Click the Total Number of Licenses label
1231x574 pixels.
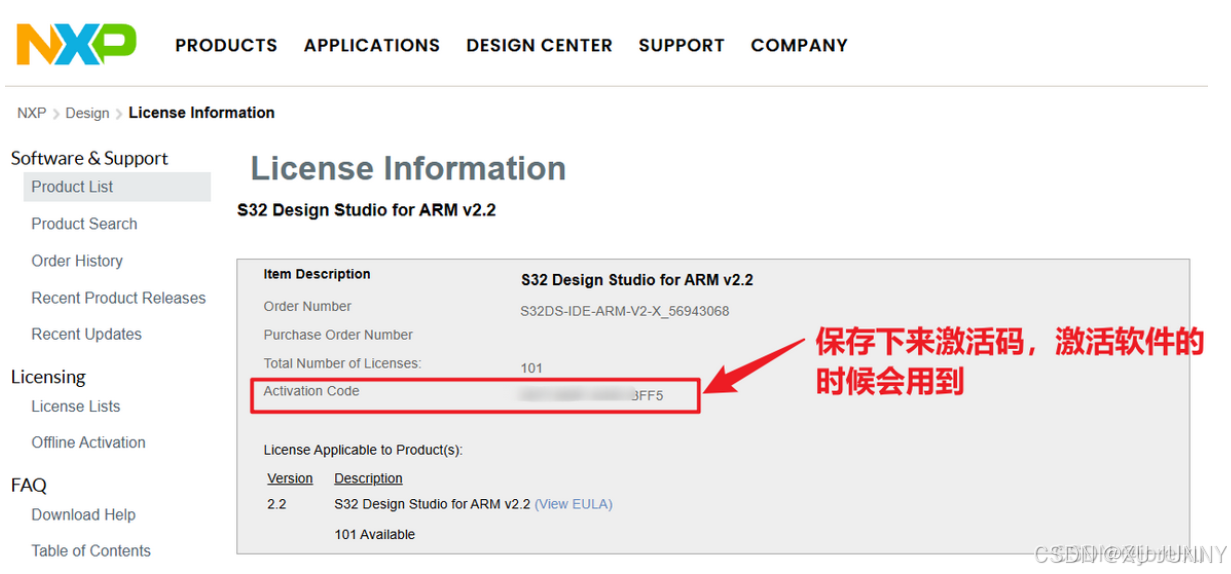343,363
